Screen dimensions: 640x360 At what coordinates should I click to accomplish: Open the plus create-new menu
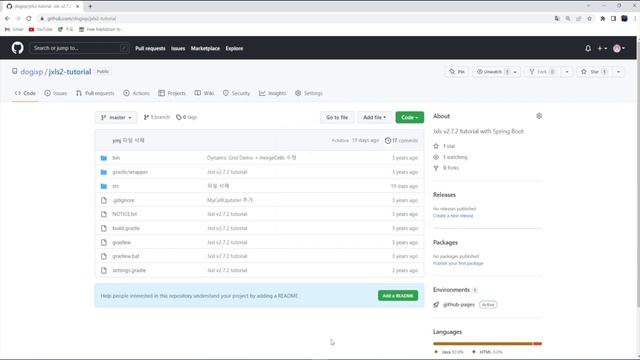pos(602,48)
